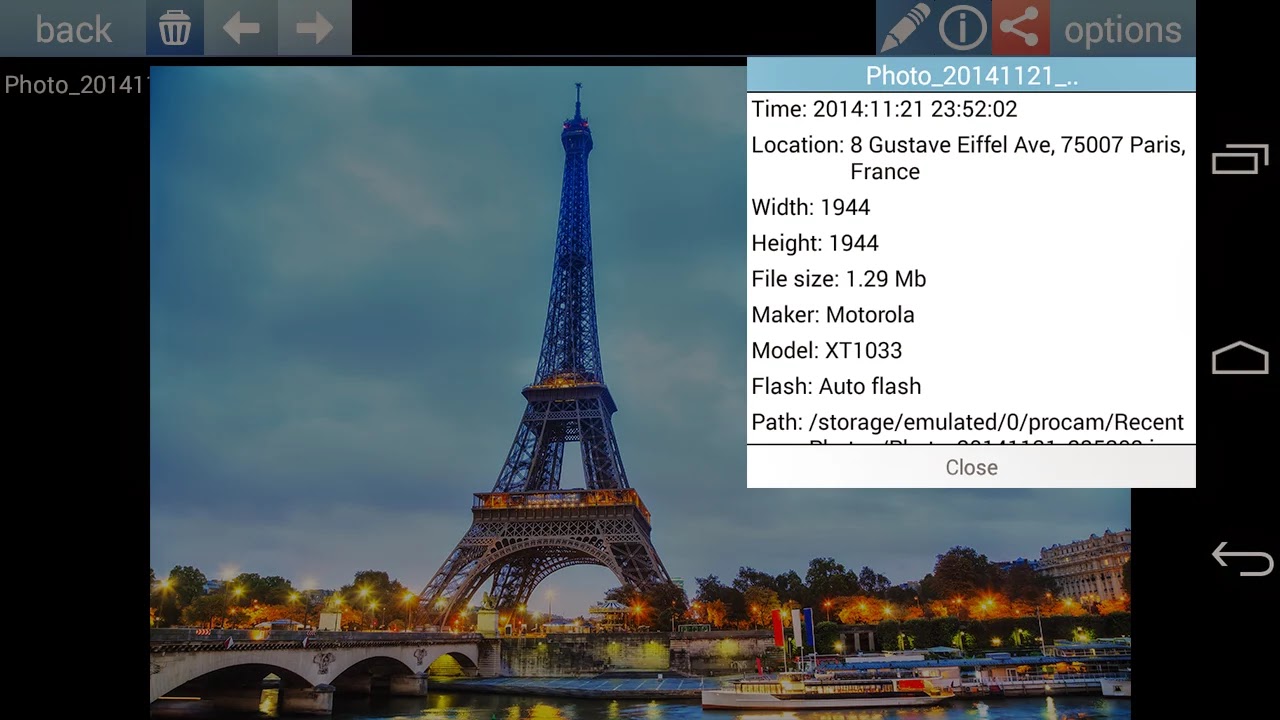Click the Height: 1944 entry
Screen dimensions: 1280x720
coord(815,243)
